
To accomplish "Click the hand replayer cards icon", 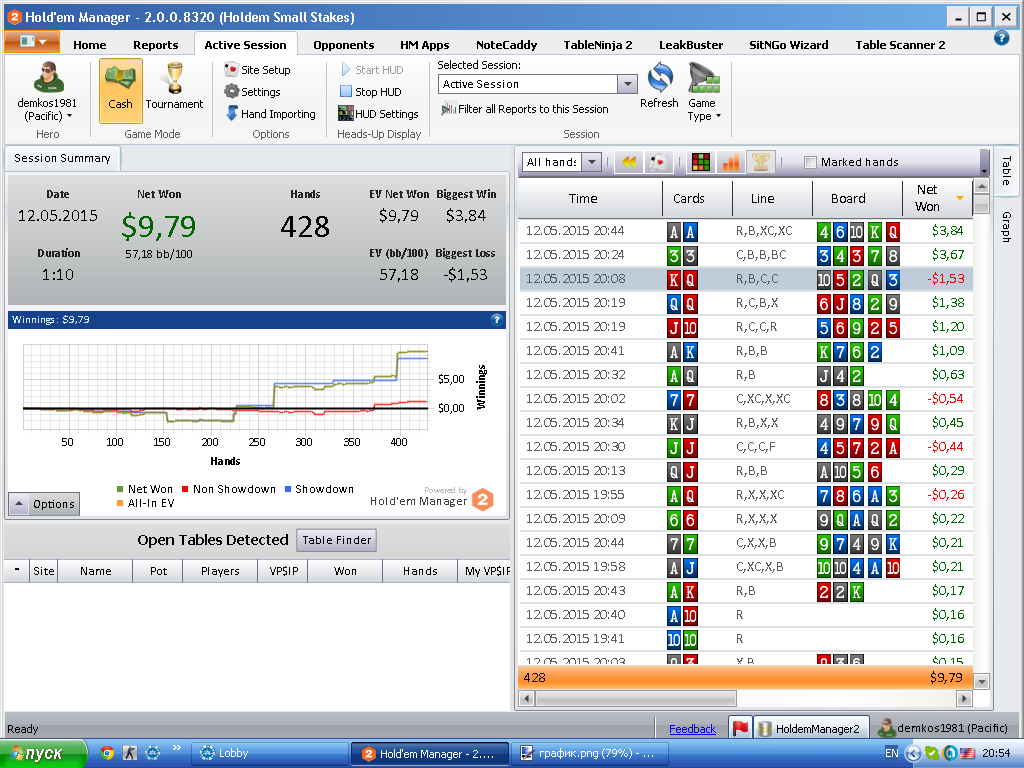I will [x=658, y=162].
